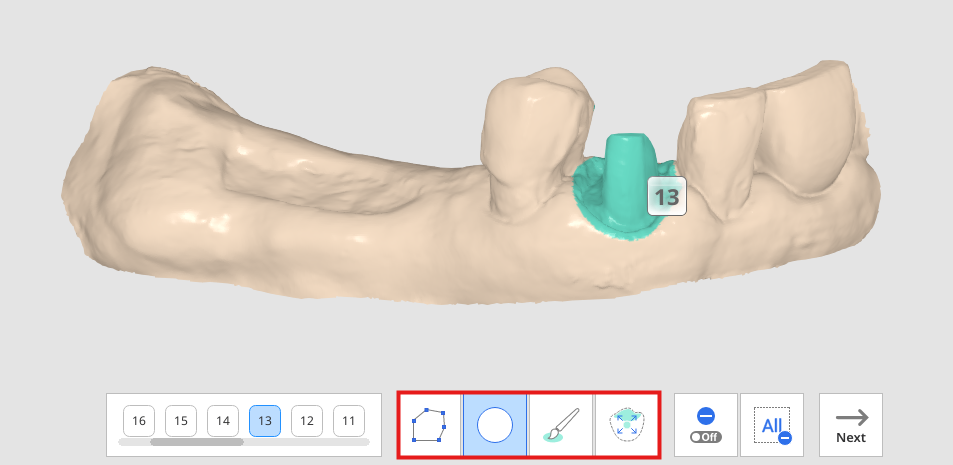Switch to tooth number 14
This screenshot has height=465, width=953.
tap(222, 421)
